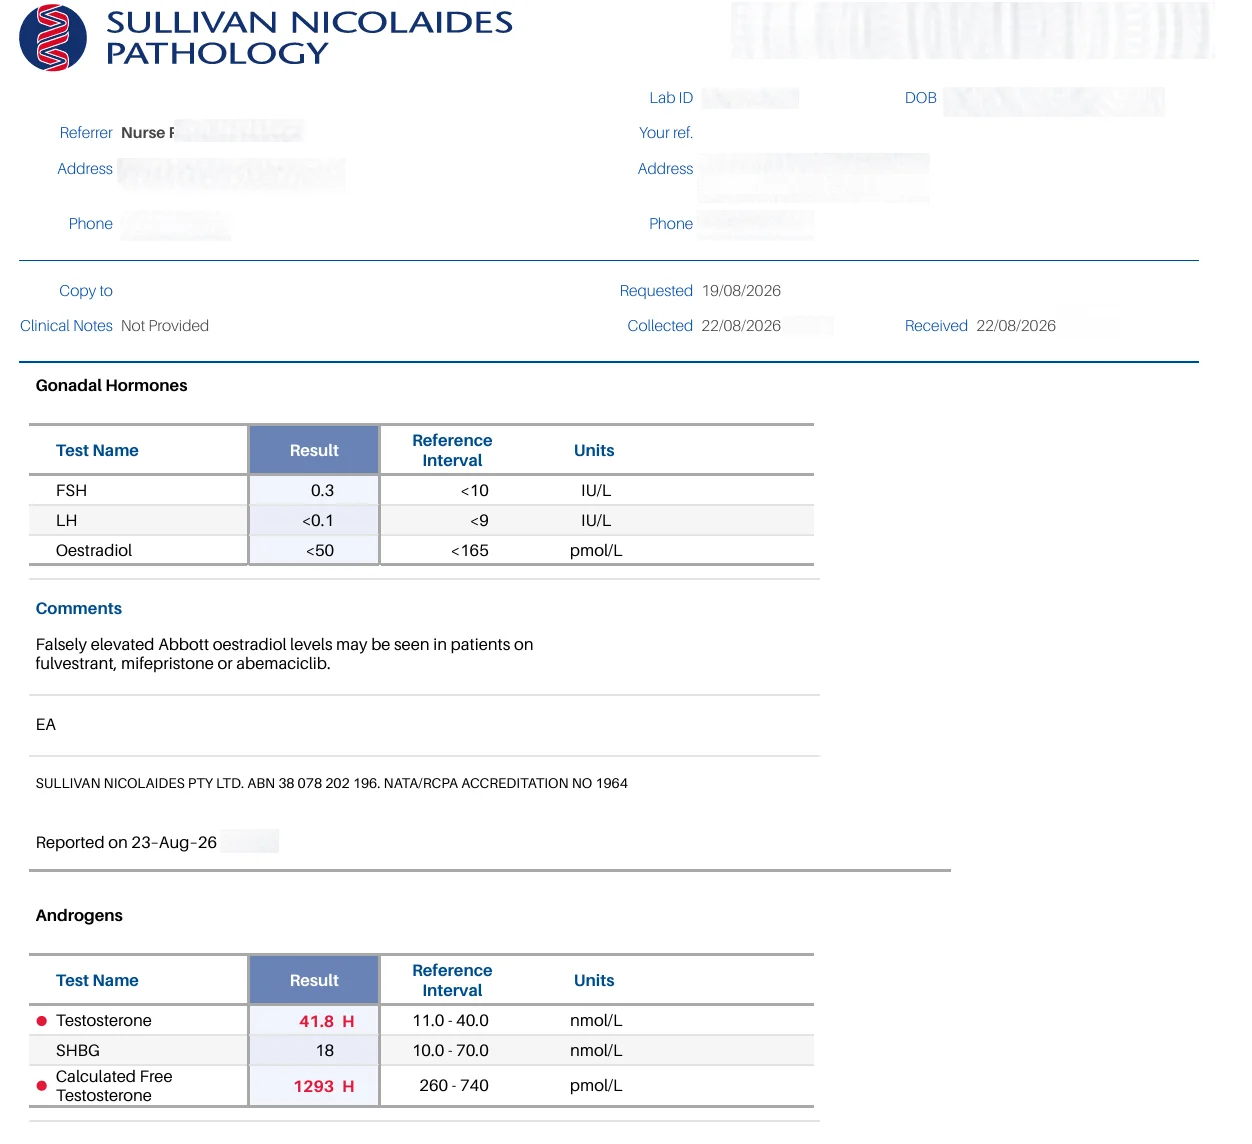1252x1144 pixels.
Task: Click the 'DOB' label
Action: point(921,98)
